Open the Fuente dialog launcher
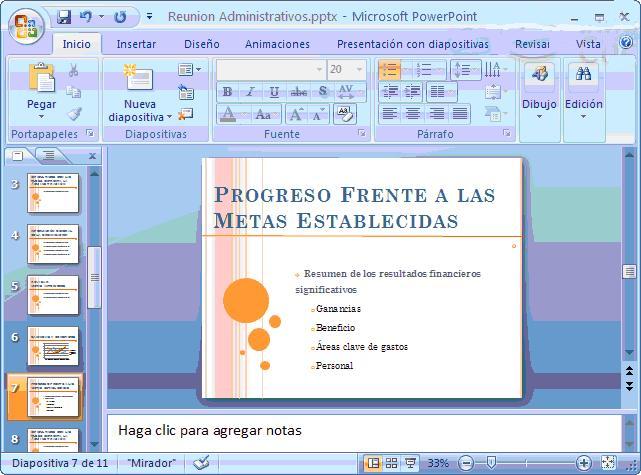The height and width of the screenshot is (475, 641). point(361,132)
